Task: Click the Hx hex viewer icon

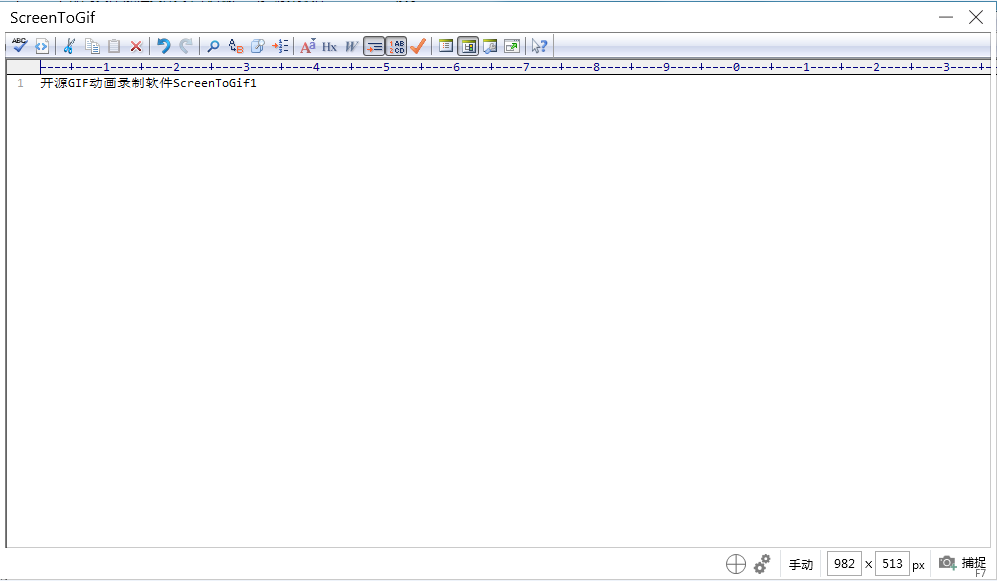Action: [329, 46]
